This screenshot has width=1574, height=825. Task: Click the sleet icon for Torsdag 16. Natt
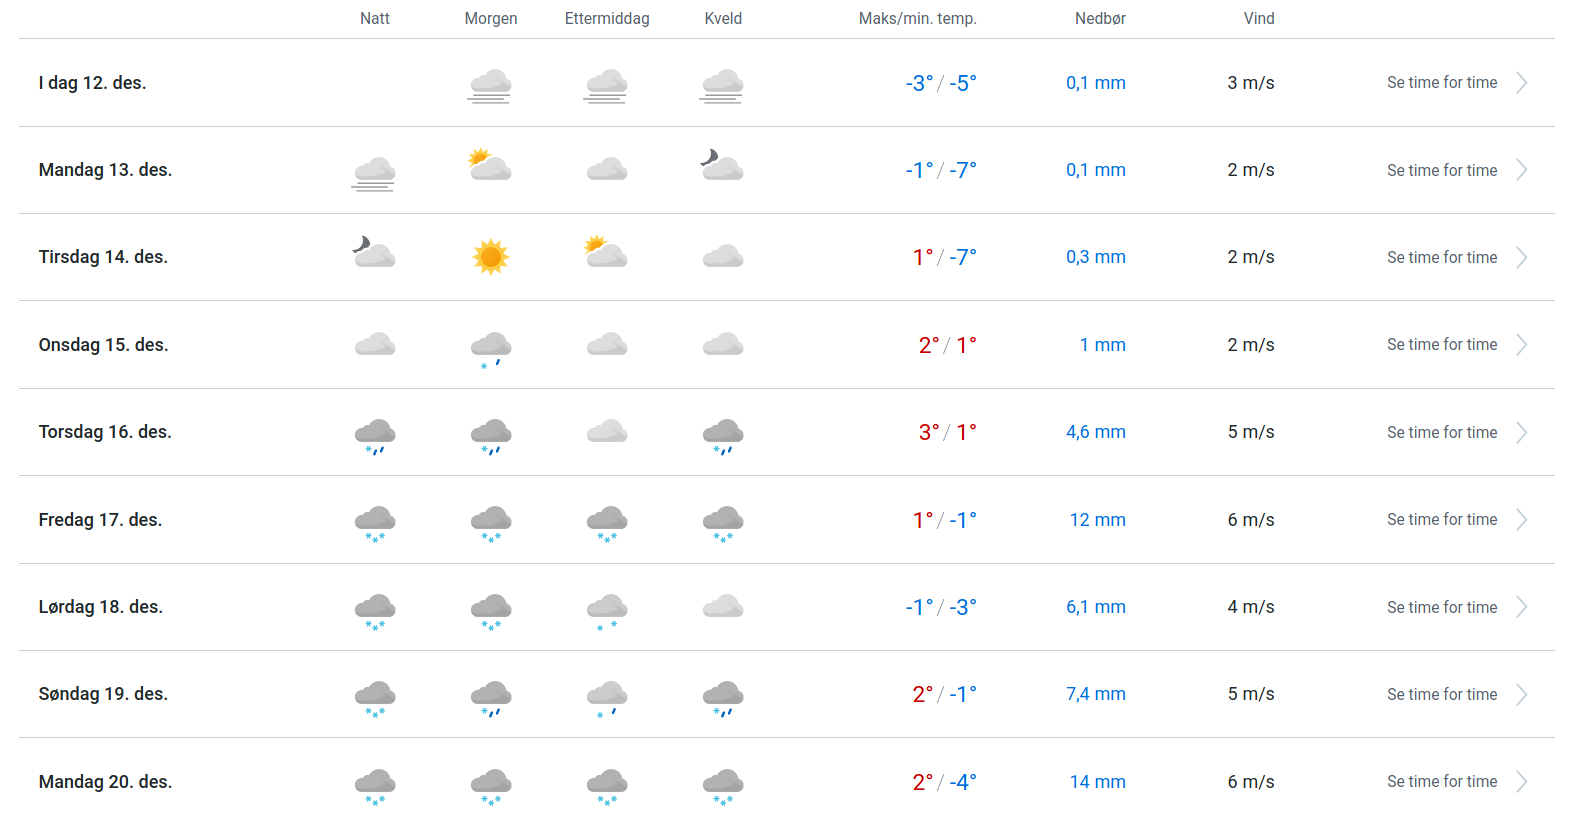pyautogui.click(x=375, y=436)
